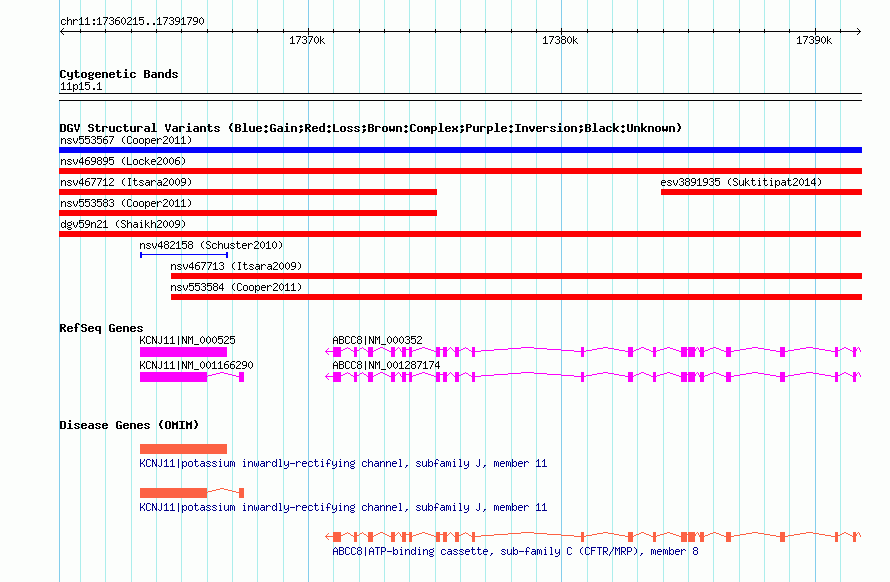The image size is (890, 582).
Task: Select the KCNJ11|NM_001166290 gene label
Action: [x=196, y=365]
